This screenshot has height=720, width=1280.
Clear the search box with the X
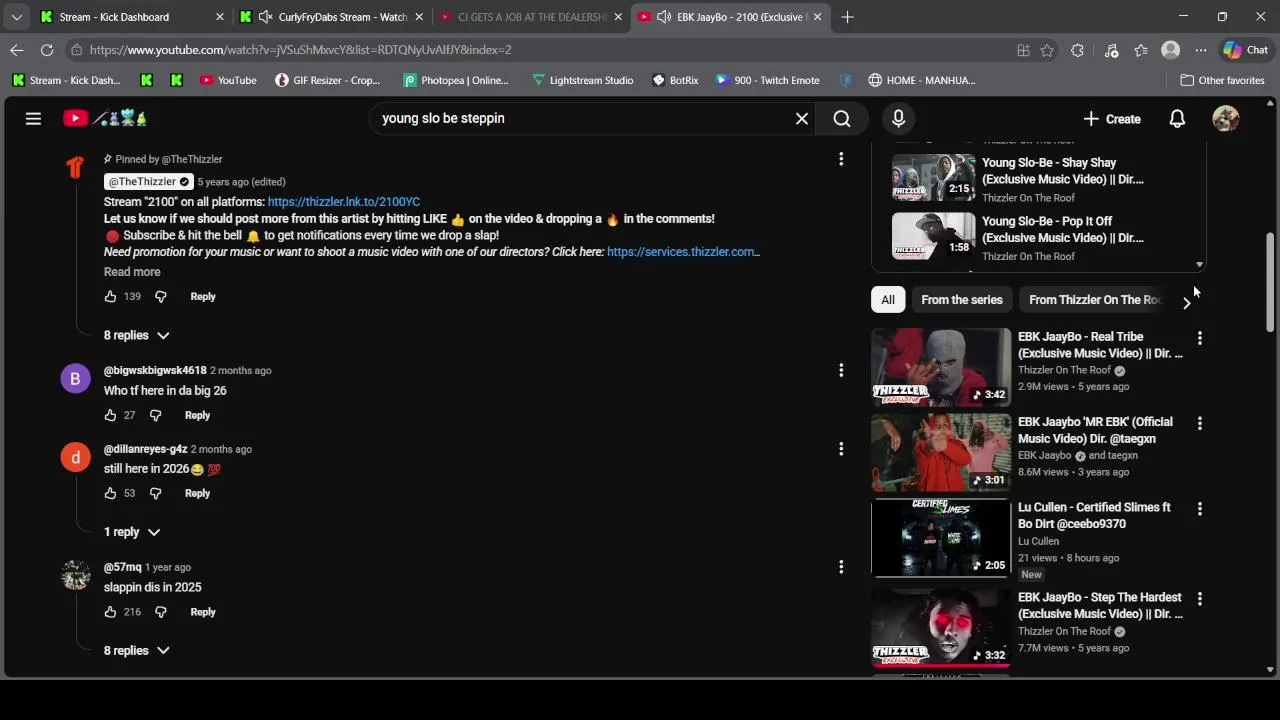[802, 118]
